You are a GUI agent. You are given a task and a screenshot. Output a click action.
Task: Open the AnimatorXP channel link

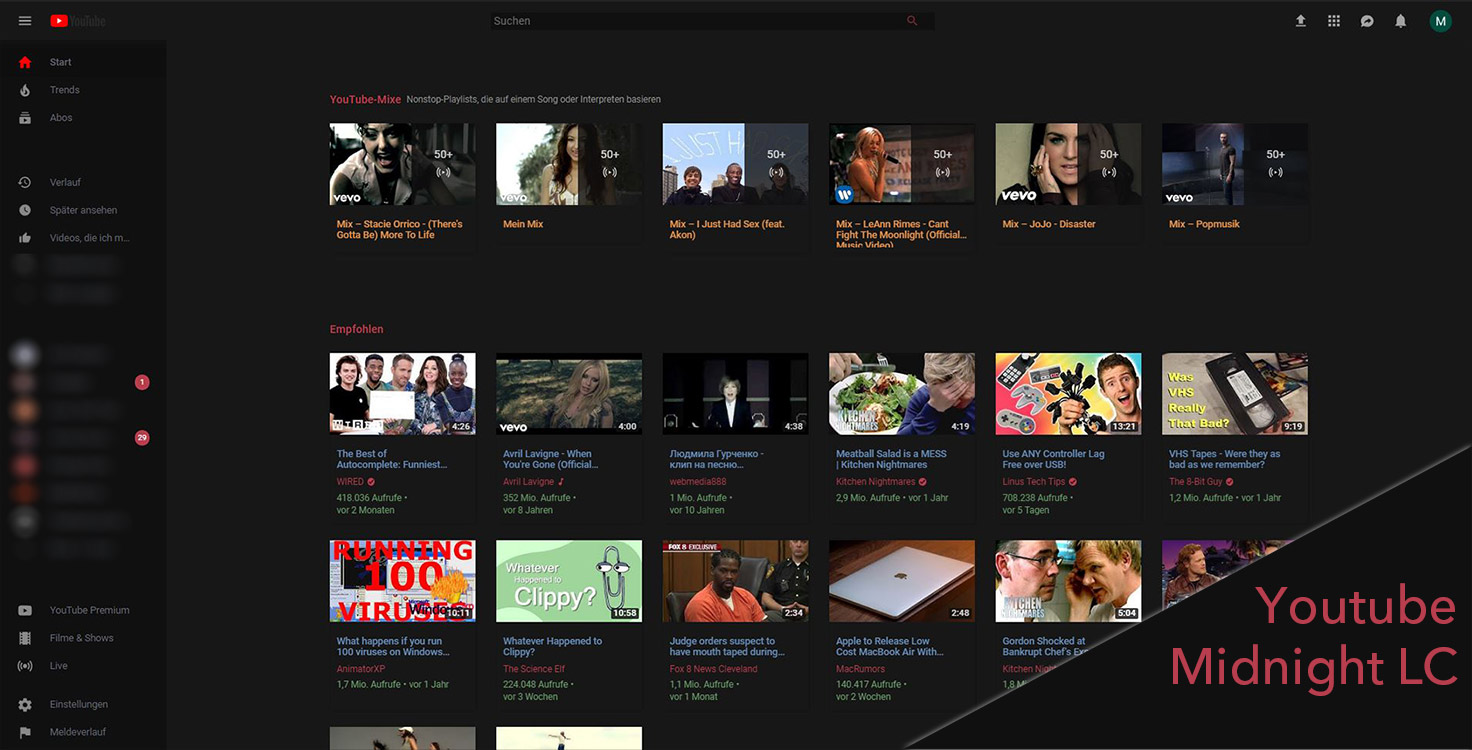pyautogui.click(x=361, y=669)
